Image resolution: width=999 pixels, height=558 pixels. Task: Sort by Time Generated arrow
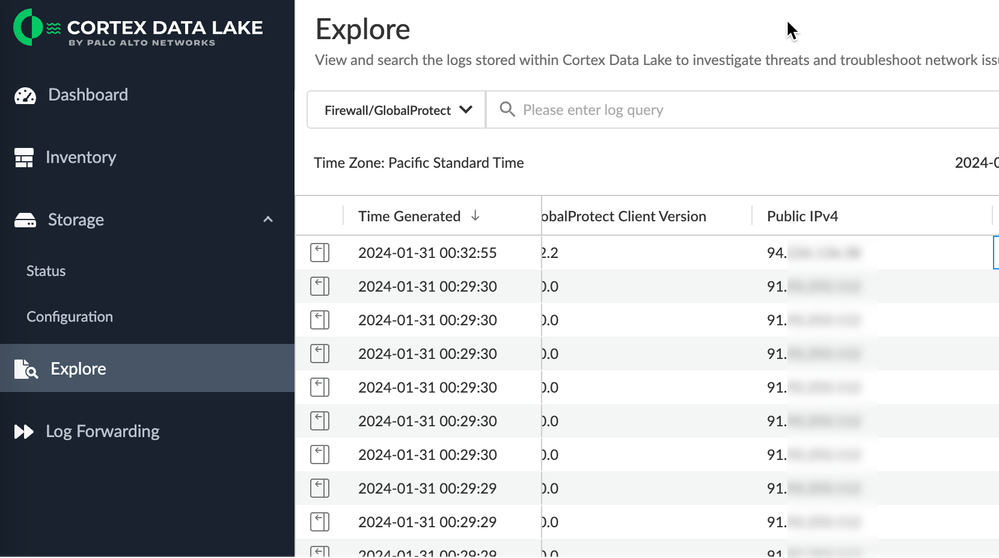click(475, 216)
